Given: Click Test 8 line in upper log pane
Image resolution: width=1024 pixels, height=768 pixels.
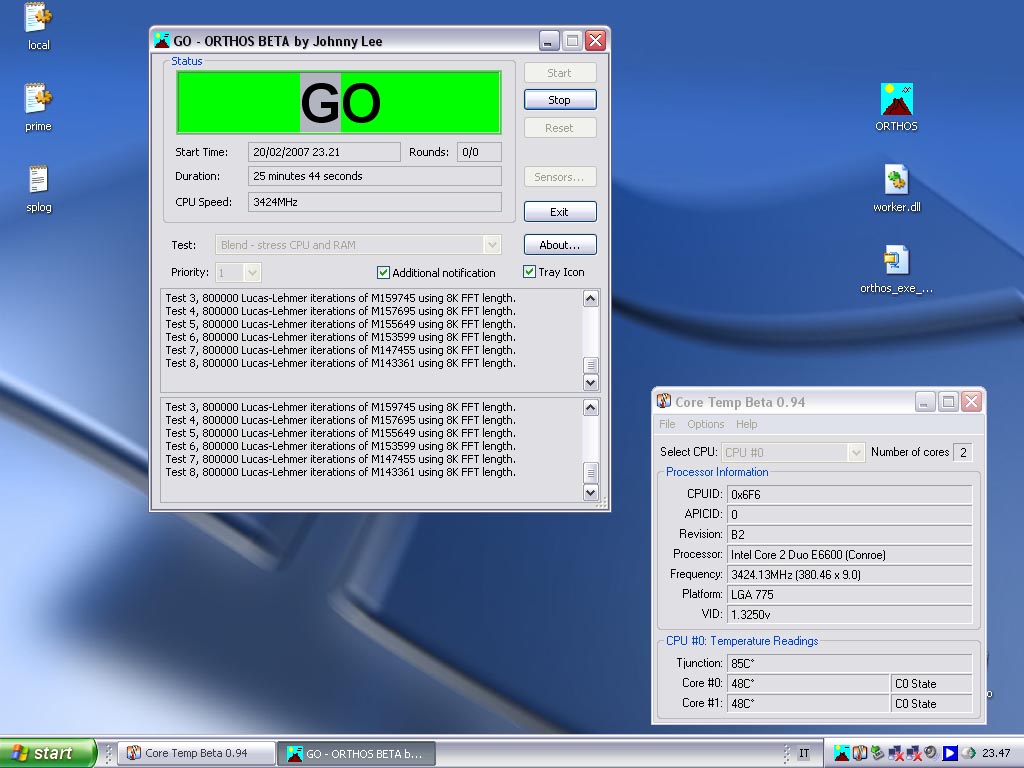Looking at the screenshot, I should 340,363.
